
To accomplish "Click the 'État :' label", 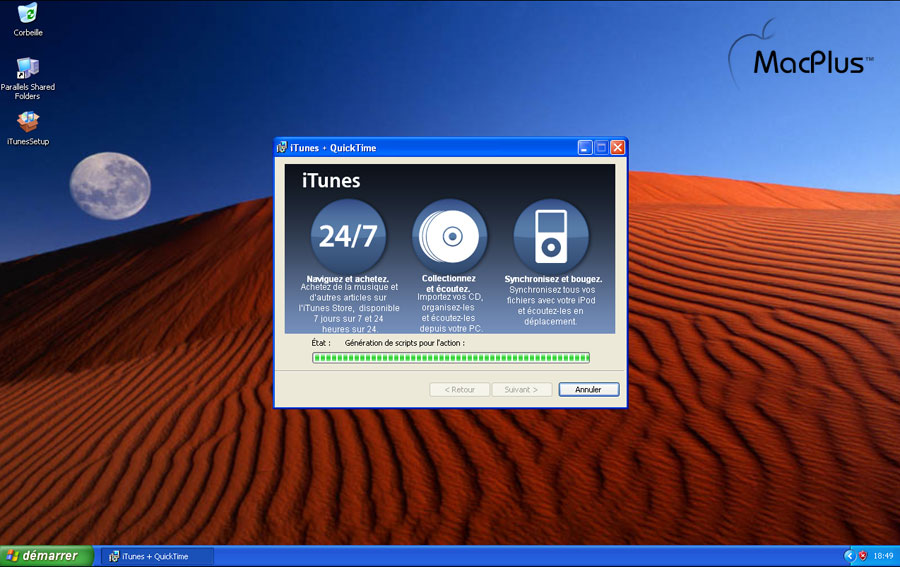I will (321, 343).
